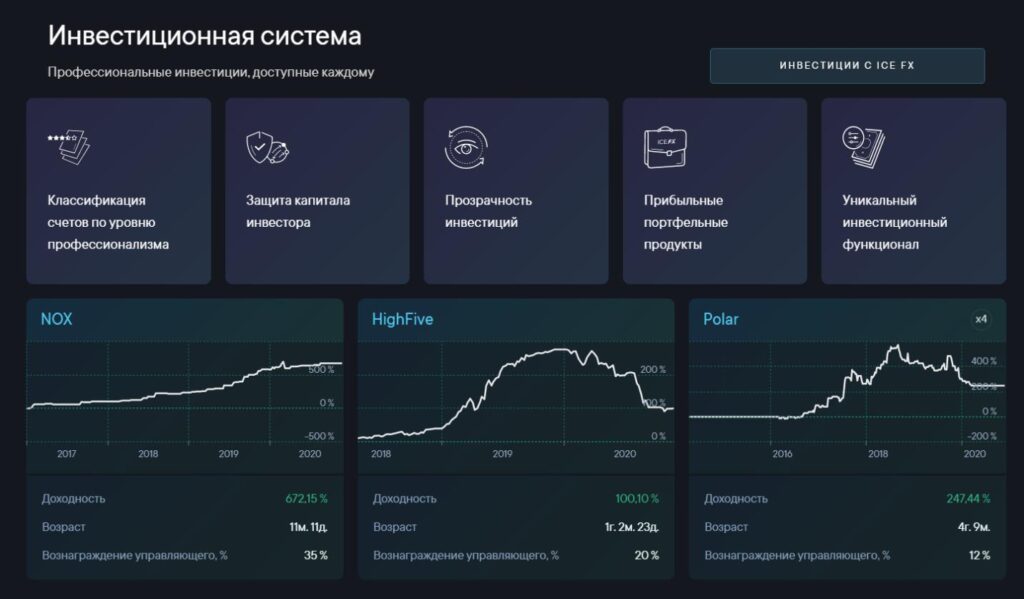Click the ICE FX briefcase icon
Image resolution: width=1024 pixels, height=599 pixels.
[x=665, y=148]
